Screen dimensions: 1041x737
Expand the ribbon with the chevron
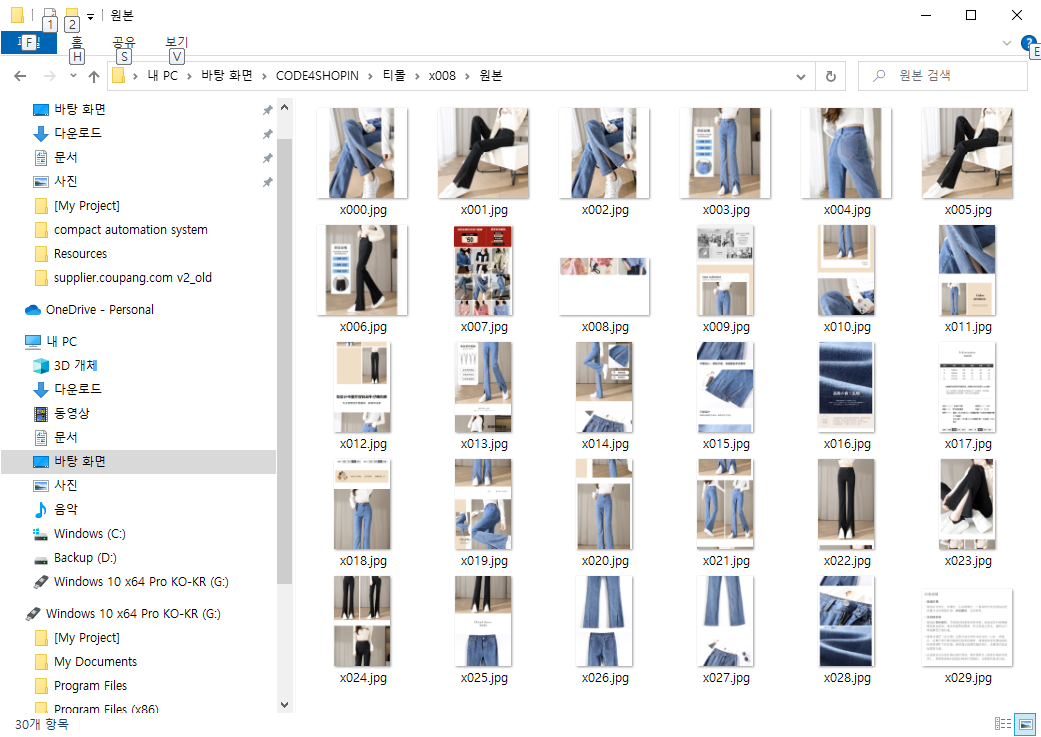click(x=1007, y=43)
